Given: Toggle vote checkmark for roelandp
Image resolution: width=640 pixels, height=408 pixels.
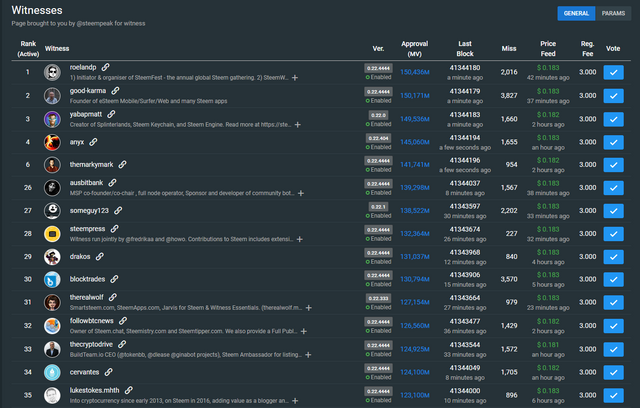Looking at the screenshot, I should coord(613,72).
